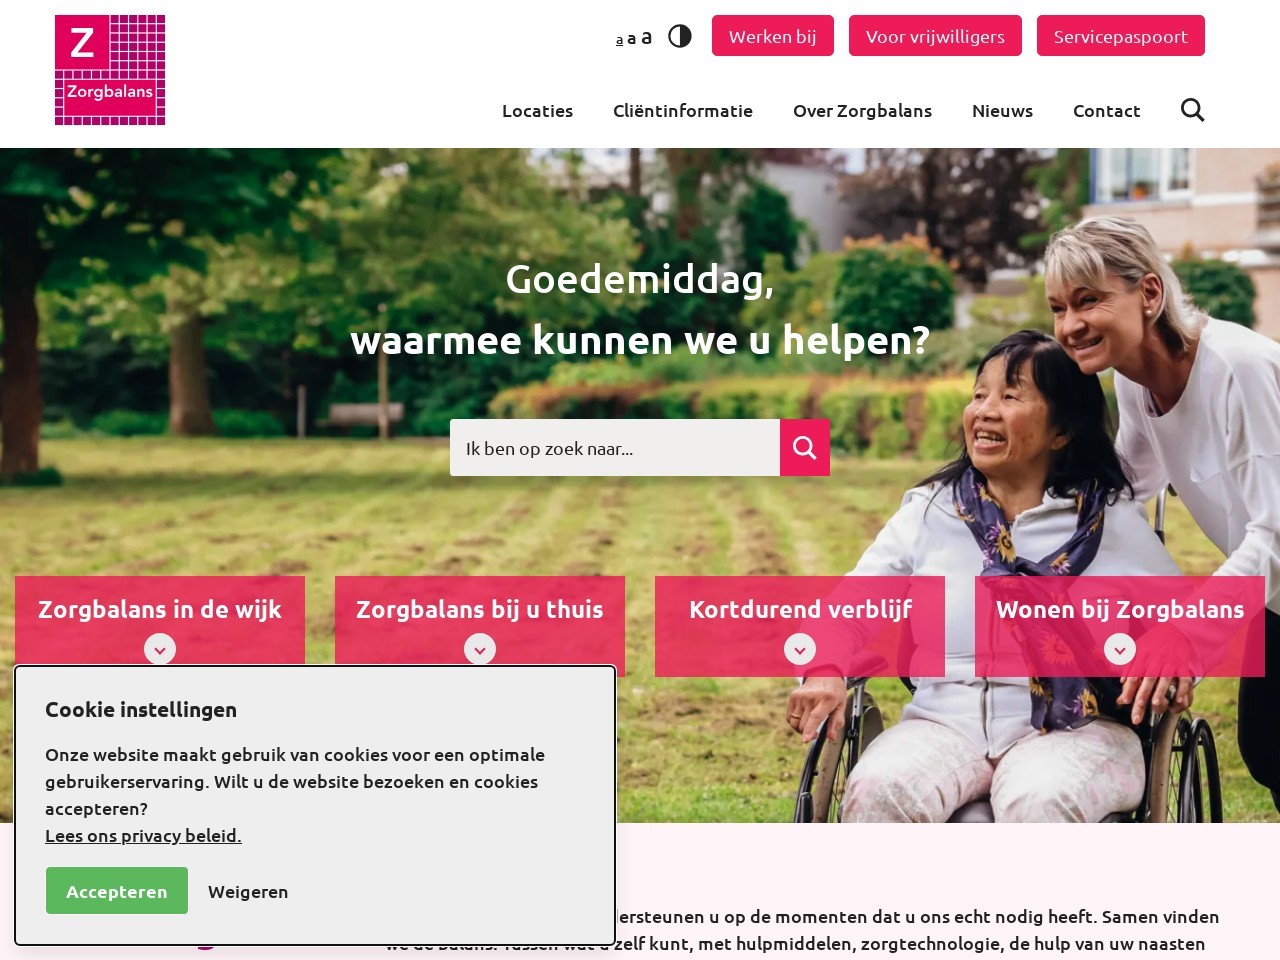Expand Zorgbalans bij u thuis chevron

pyautogui.click(x=480, y=649)
